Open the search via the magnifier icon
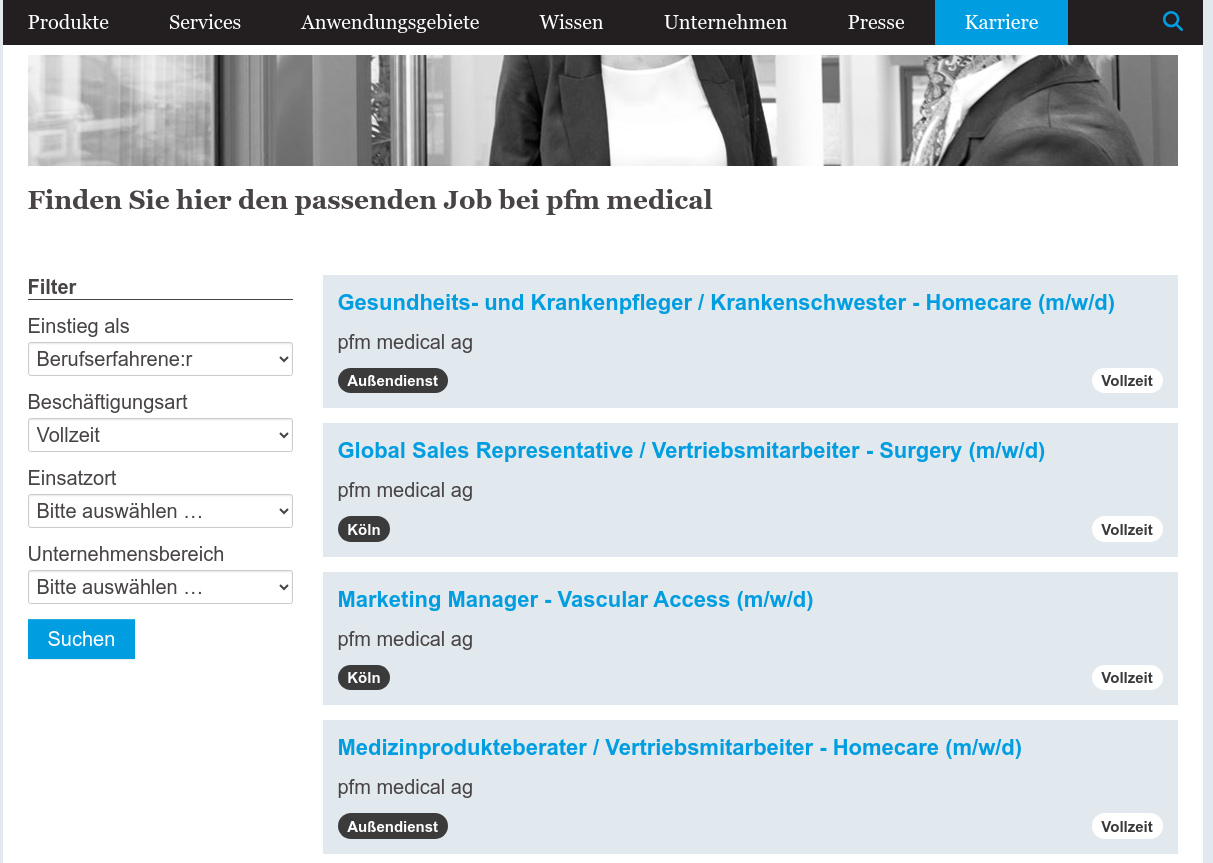1213x863 pixels. 1172,20
